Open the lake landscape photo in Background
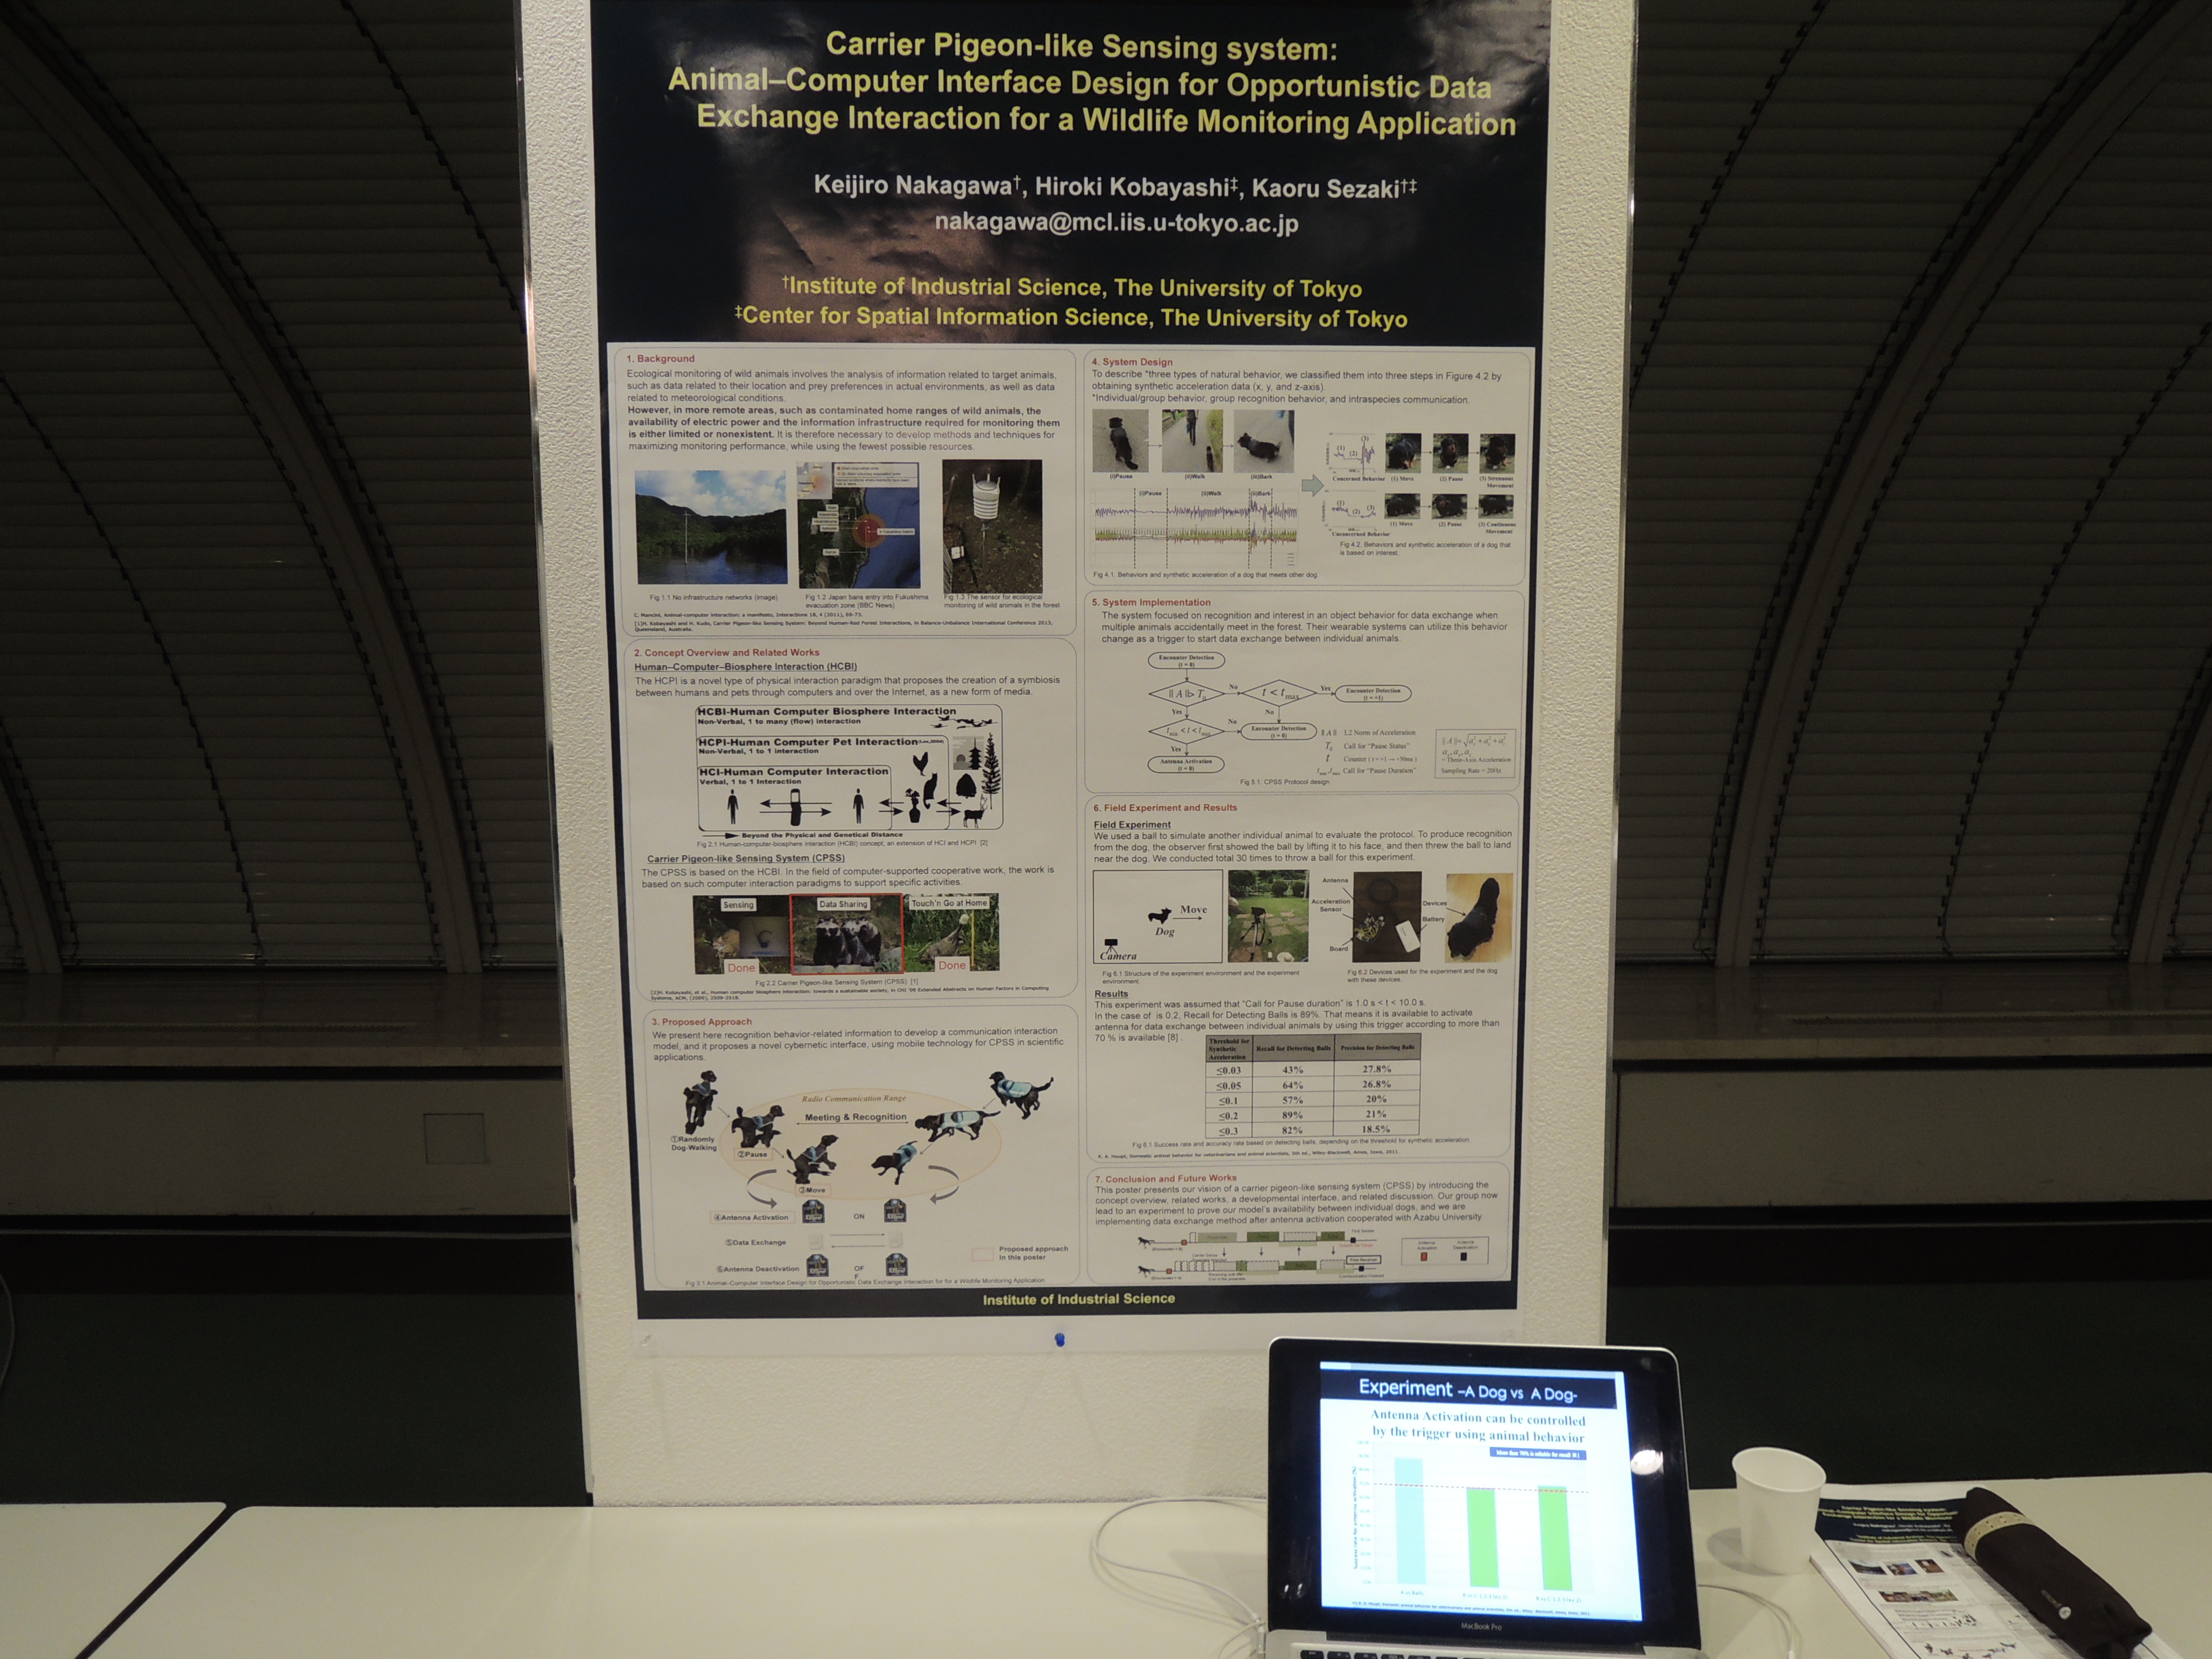2212x1659 pixels. (711, 527)
